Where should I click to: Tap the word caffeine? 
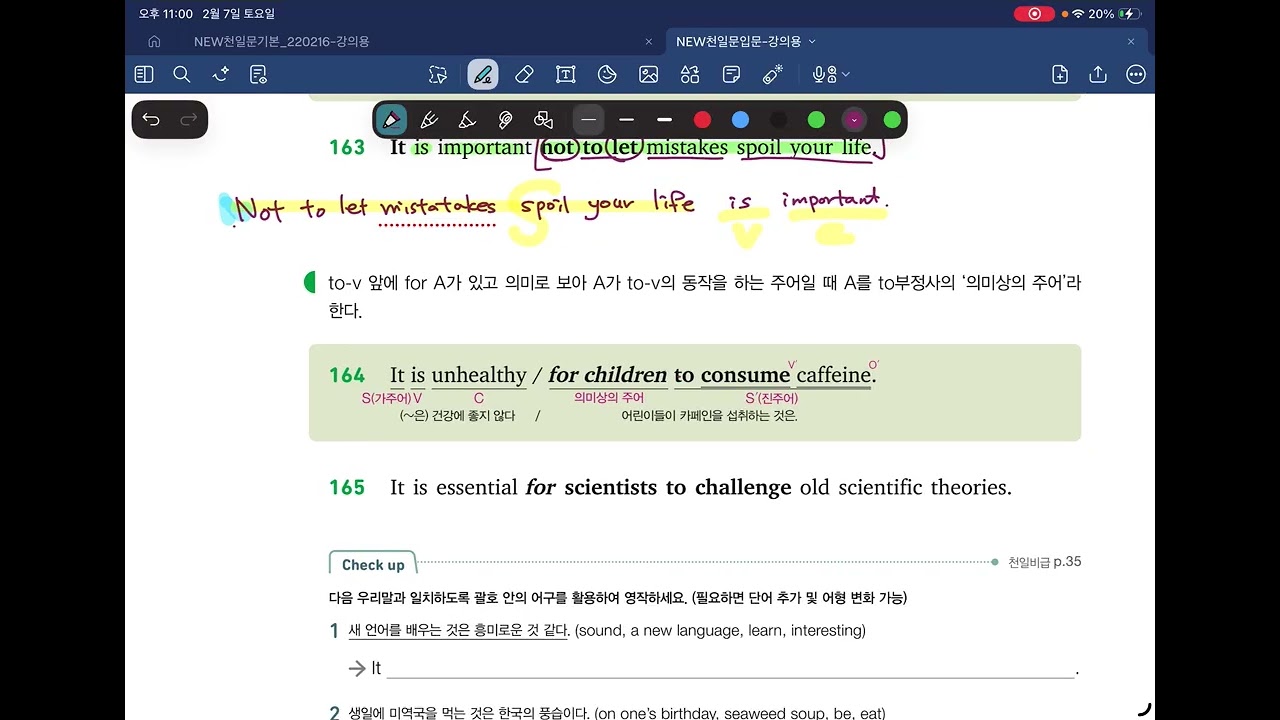point(834,375)
